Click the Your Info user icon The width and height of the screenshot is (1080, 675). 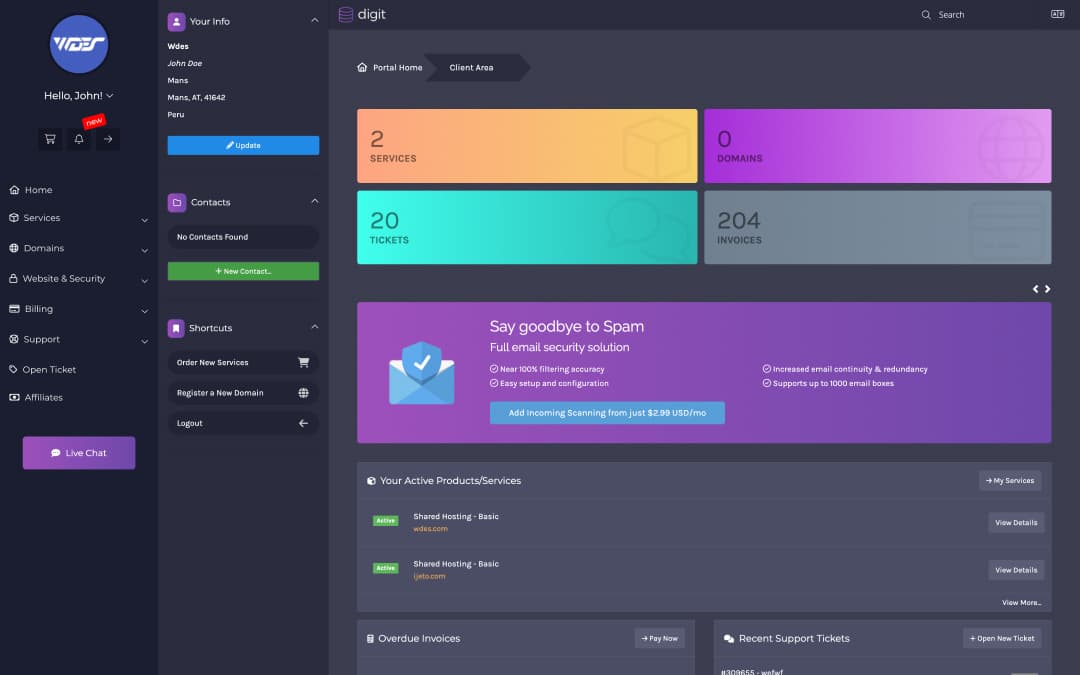tap(176, 21)
